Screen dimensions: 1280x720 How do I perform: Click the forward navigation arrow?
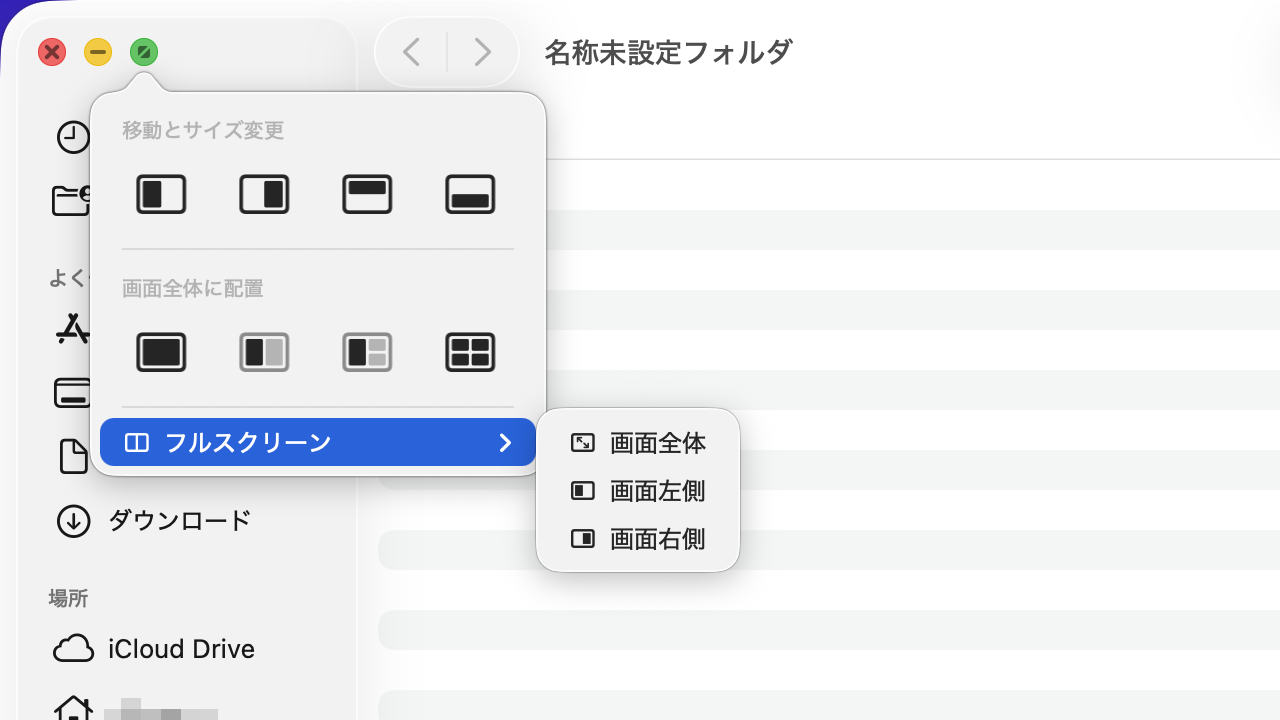coord(483,51)
